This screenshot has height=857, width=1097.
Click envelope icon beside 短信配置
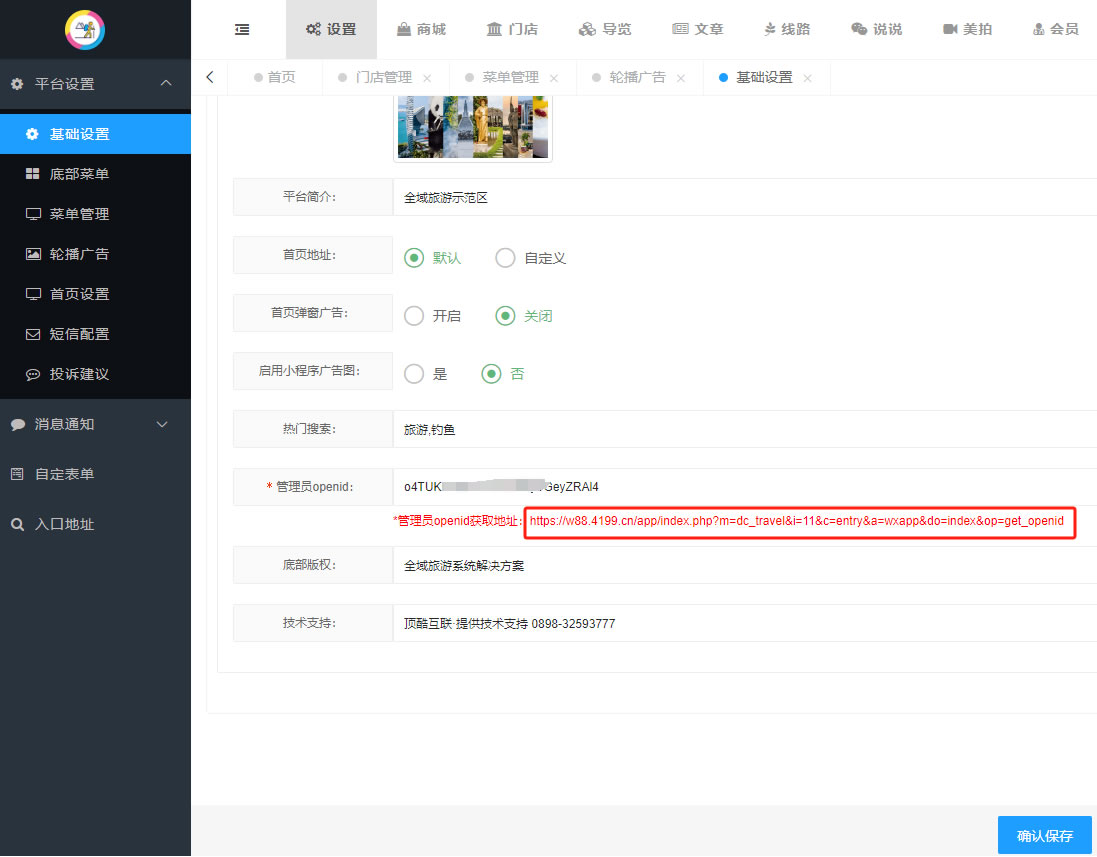pyautogui.click(x=33, y=334)
